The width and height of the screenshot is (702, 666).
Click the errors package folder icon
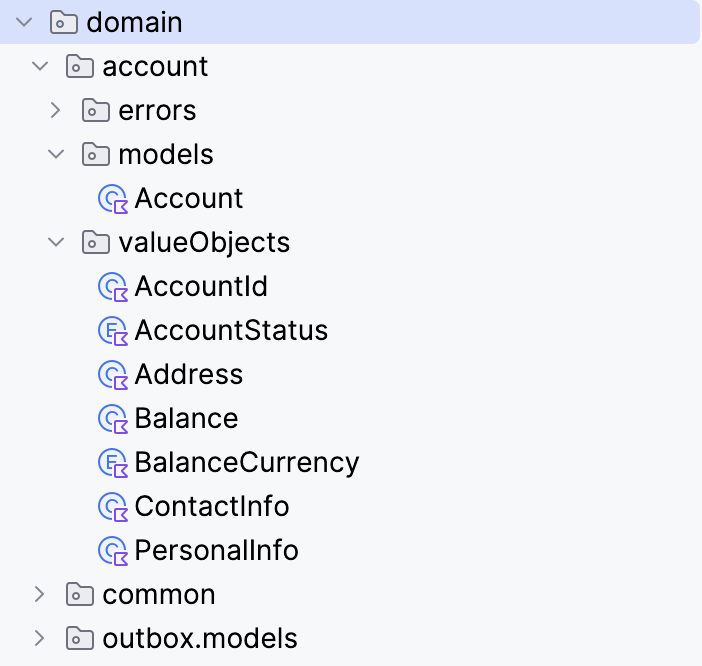(x=95, y=110)
